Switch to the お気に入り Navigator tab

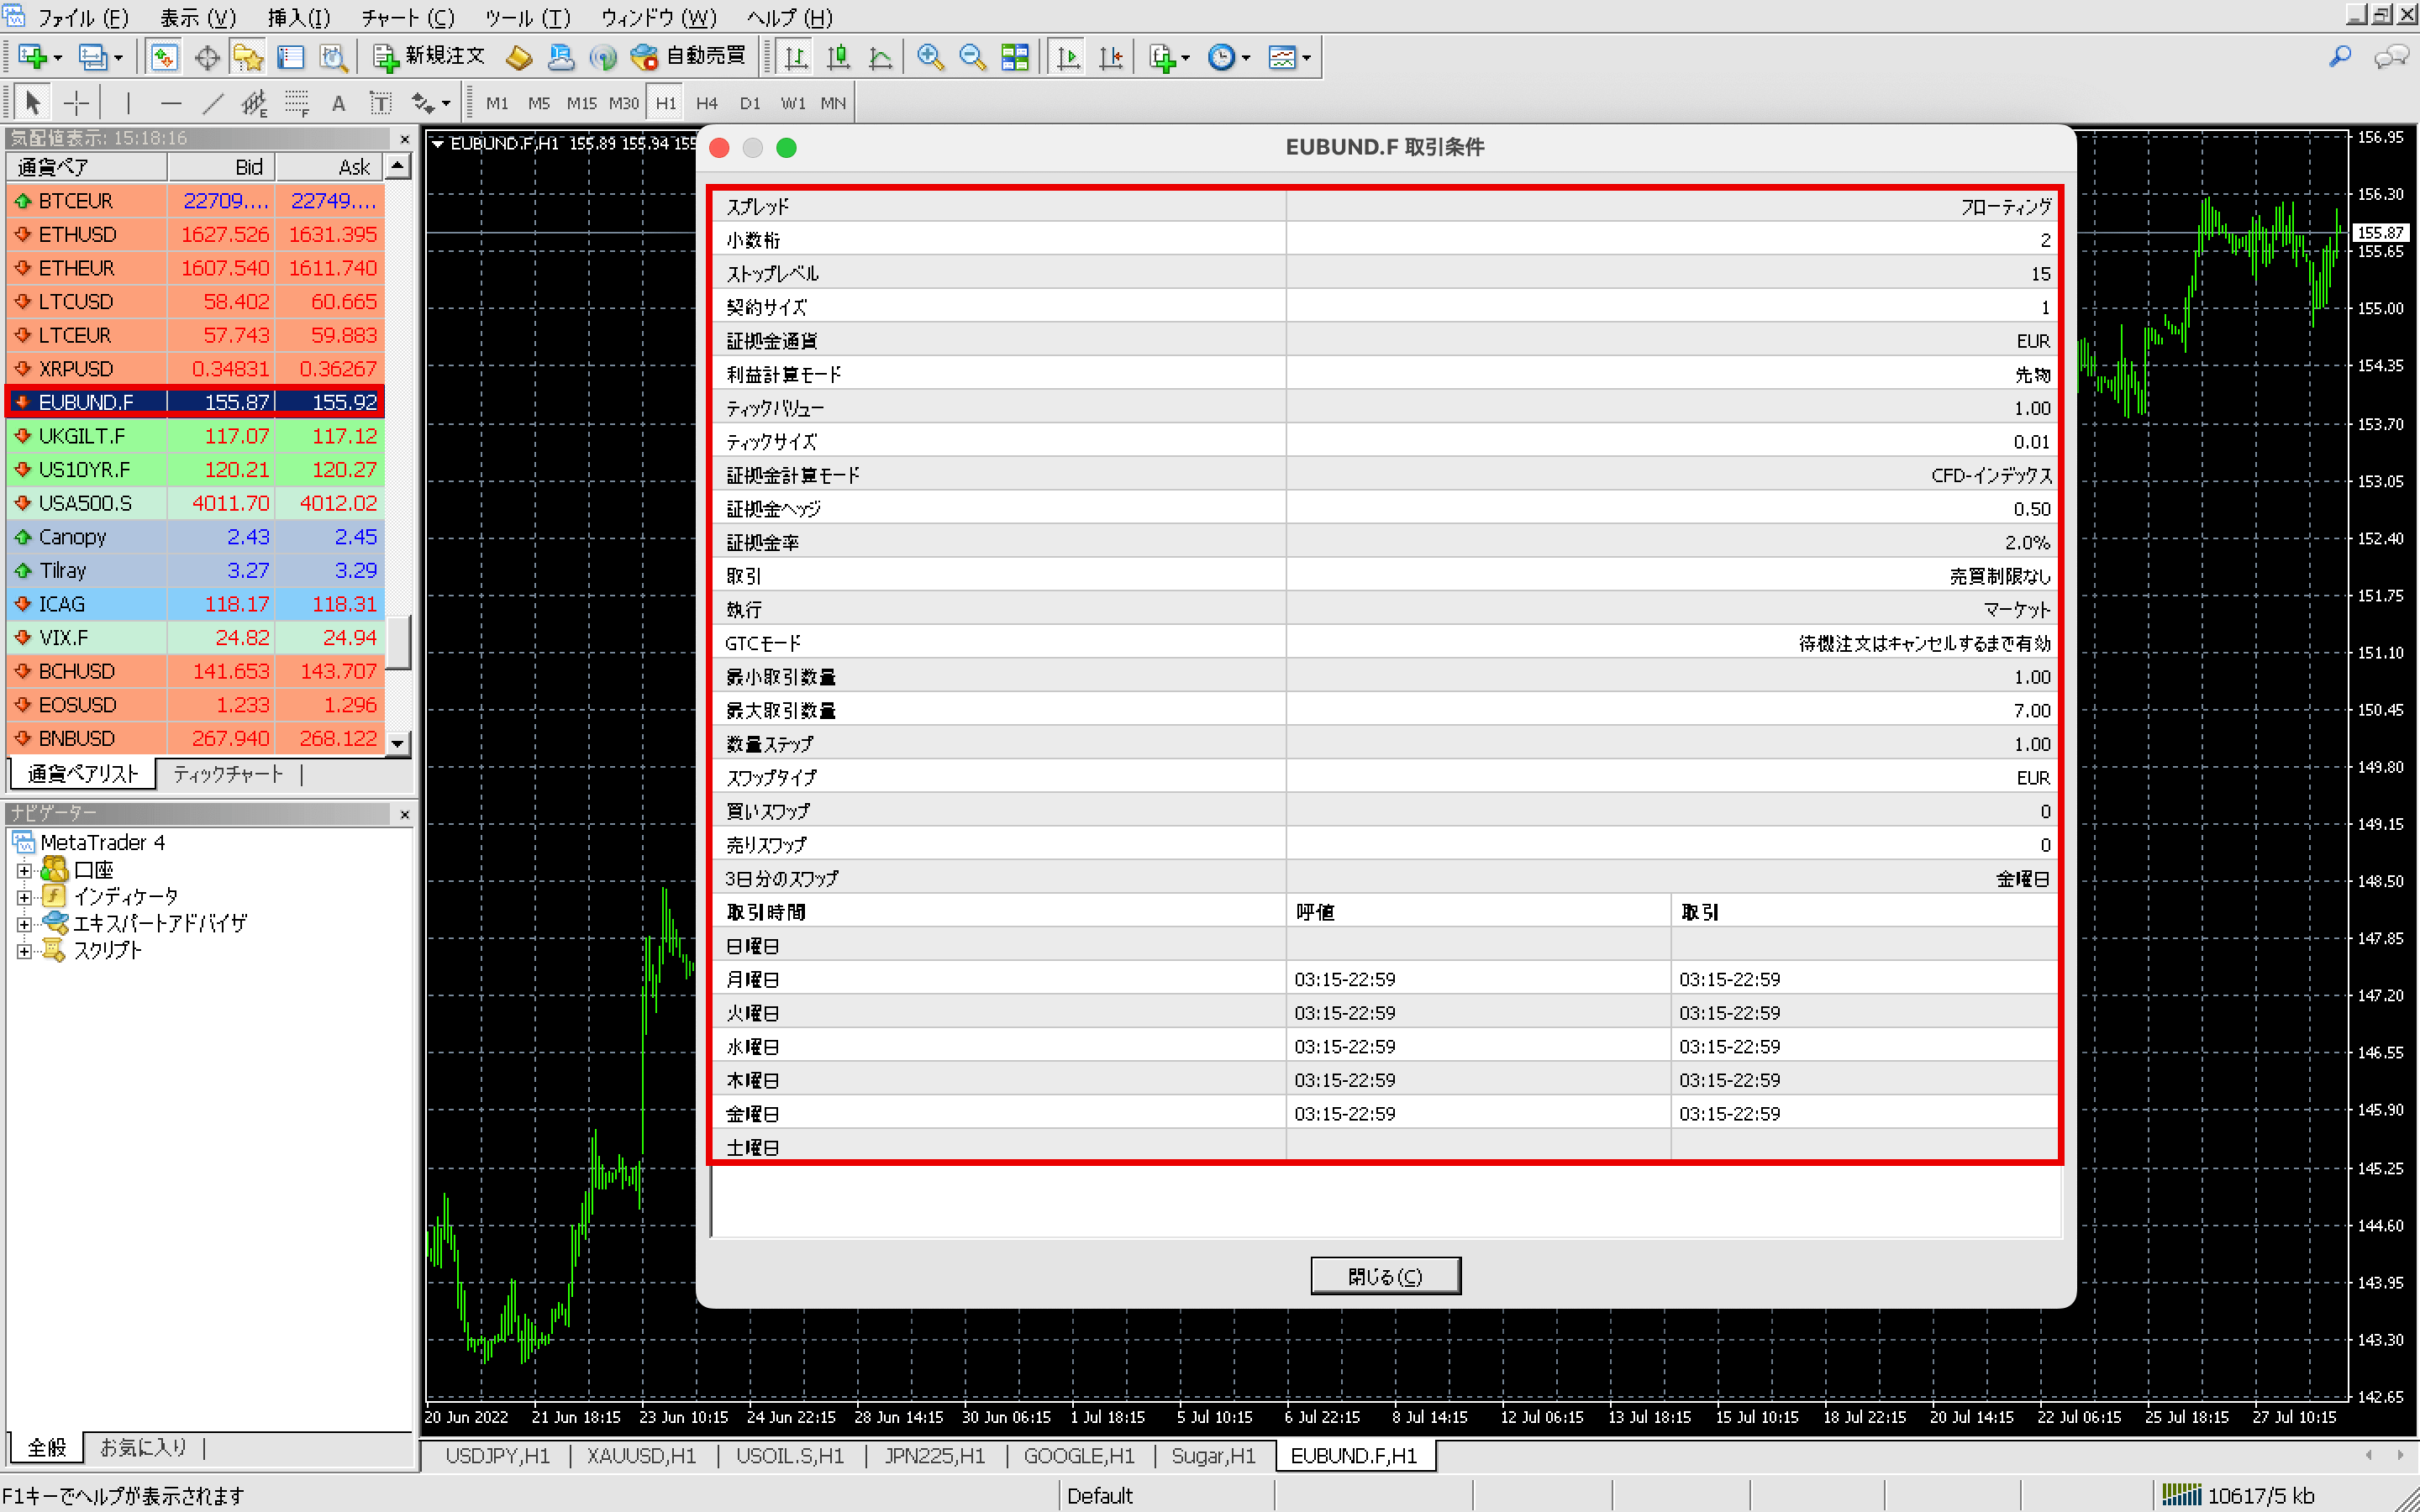coord(143,1447)
